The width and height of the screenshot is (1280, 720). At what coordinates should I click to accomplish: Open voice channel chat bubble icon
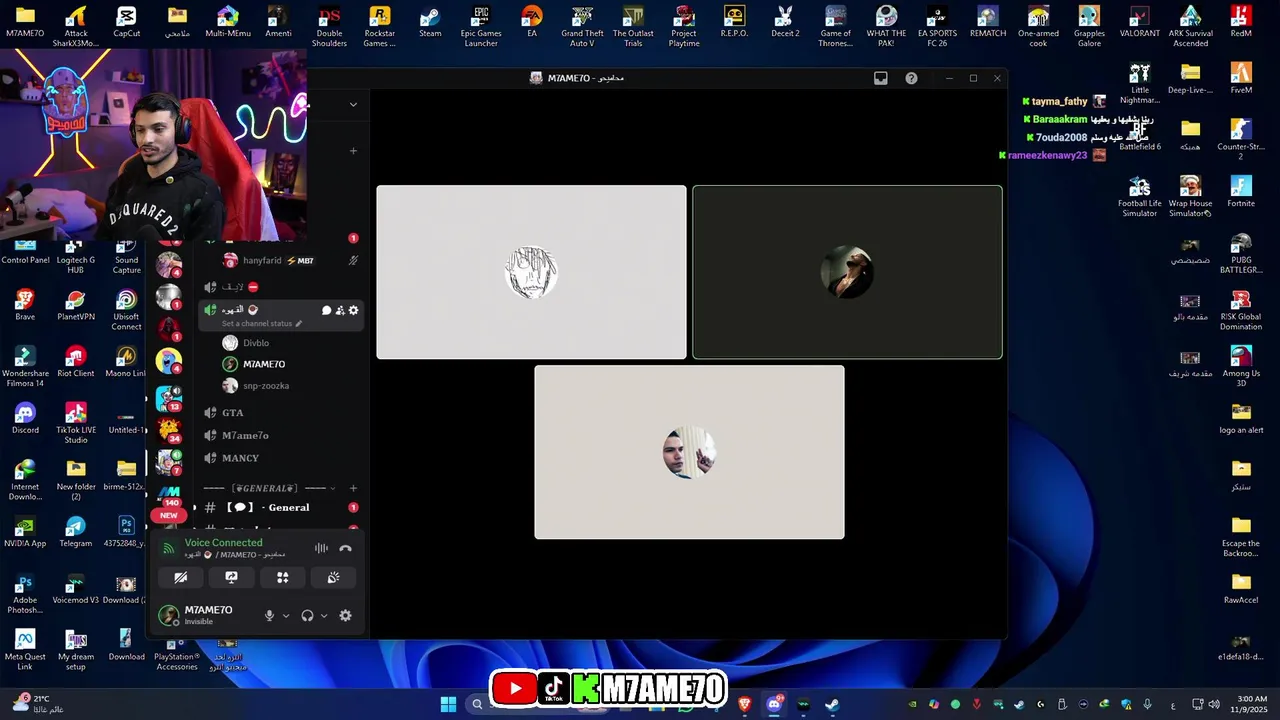tap(326, 311)
